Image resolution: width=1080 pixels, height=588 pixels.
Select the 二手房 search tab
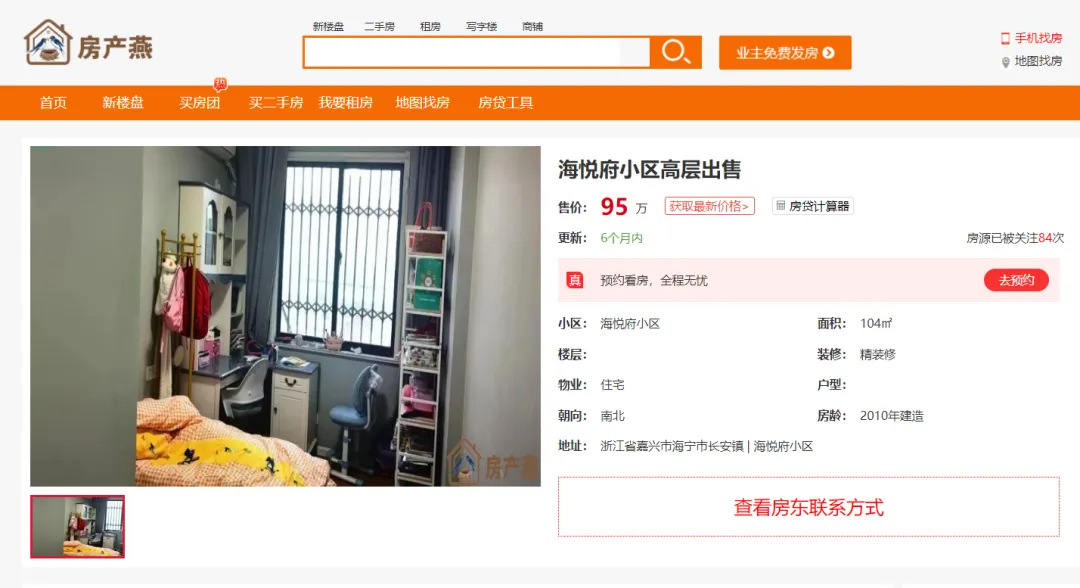click(x=380, y=27)
